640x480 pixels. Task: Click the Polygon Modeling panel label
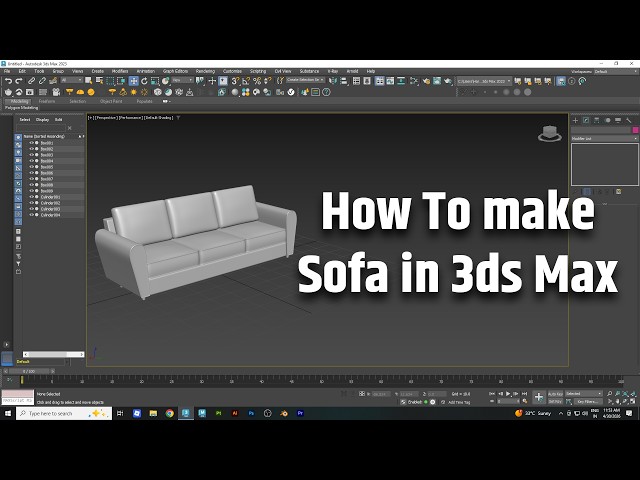coord(22,108)
